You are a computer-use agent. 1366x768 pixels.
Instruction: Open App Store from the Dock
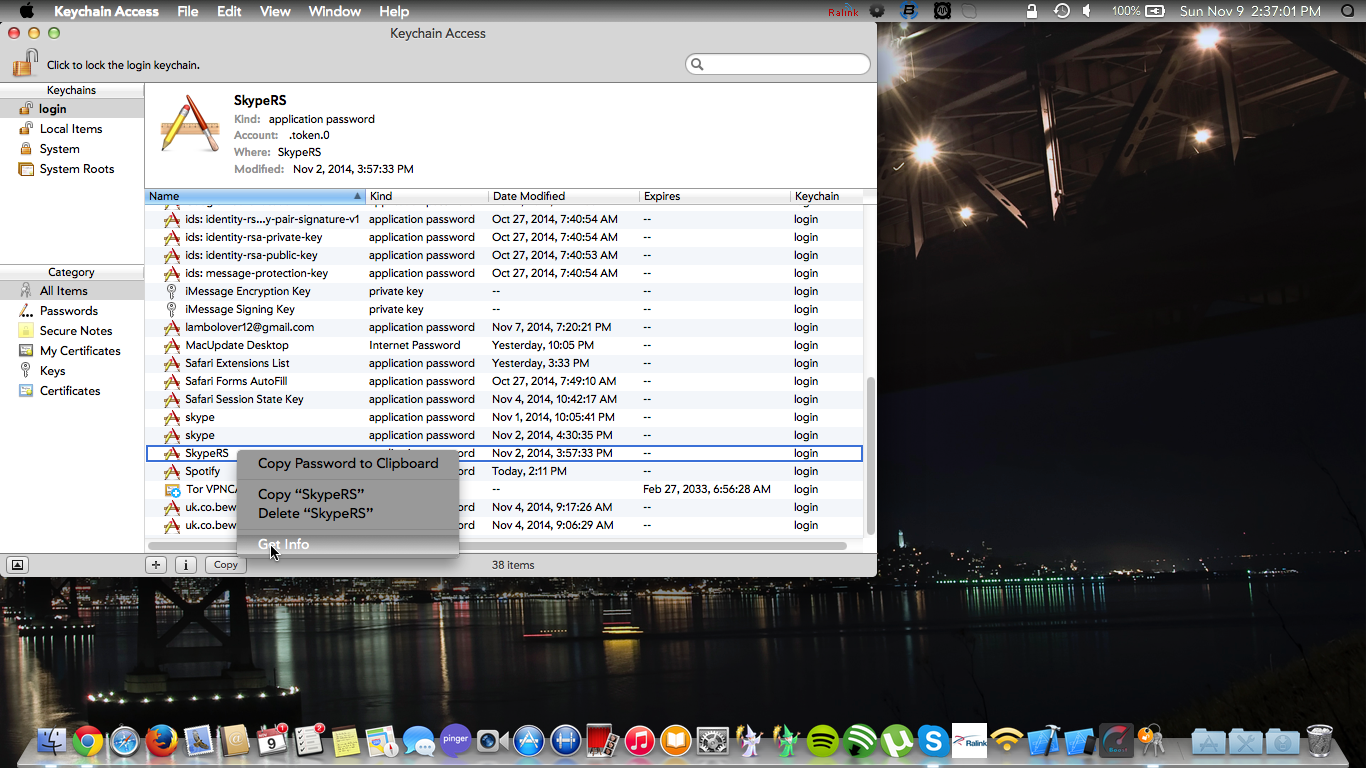click(528, 741)
